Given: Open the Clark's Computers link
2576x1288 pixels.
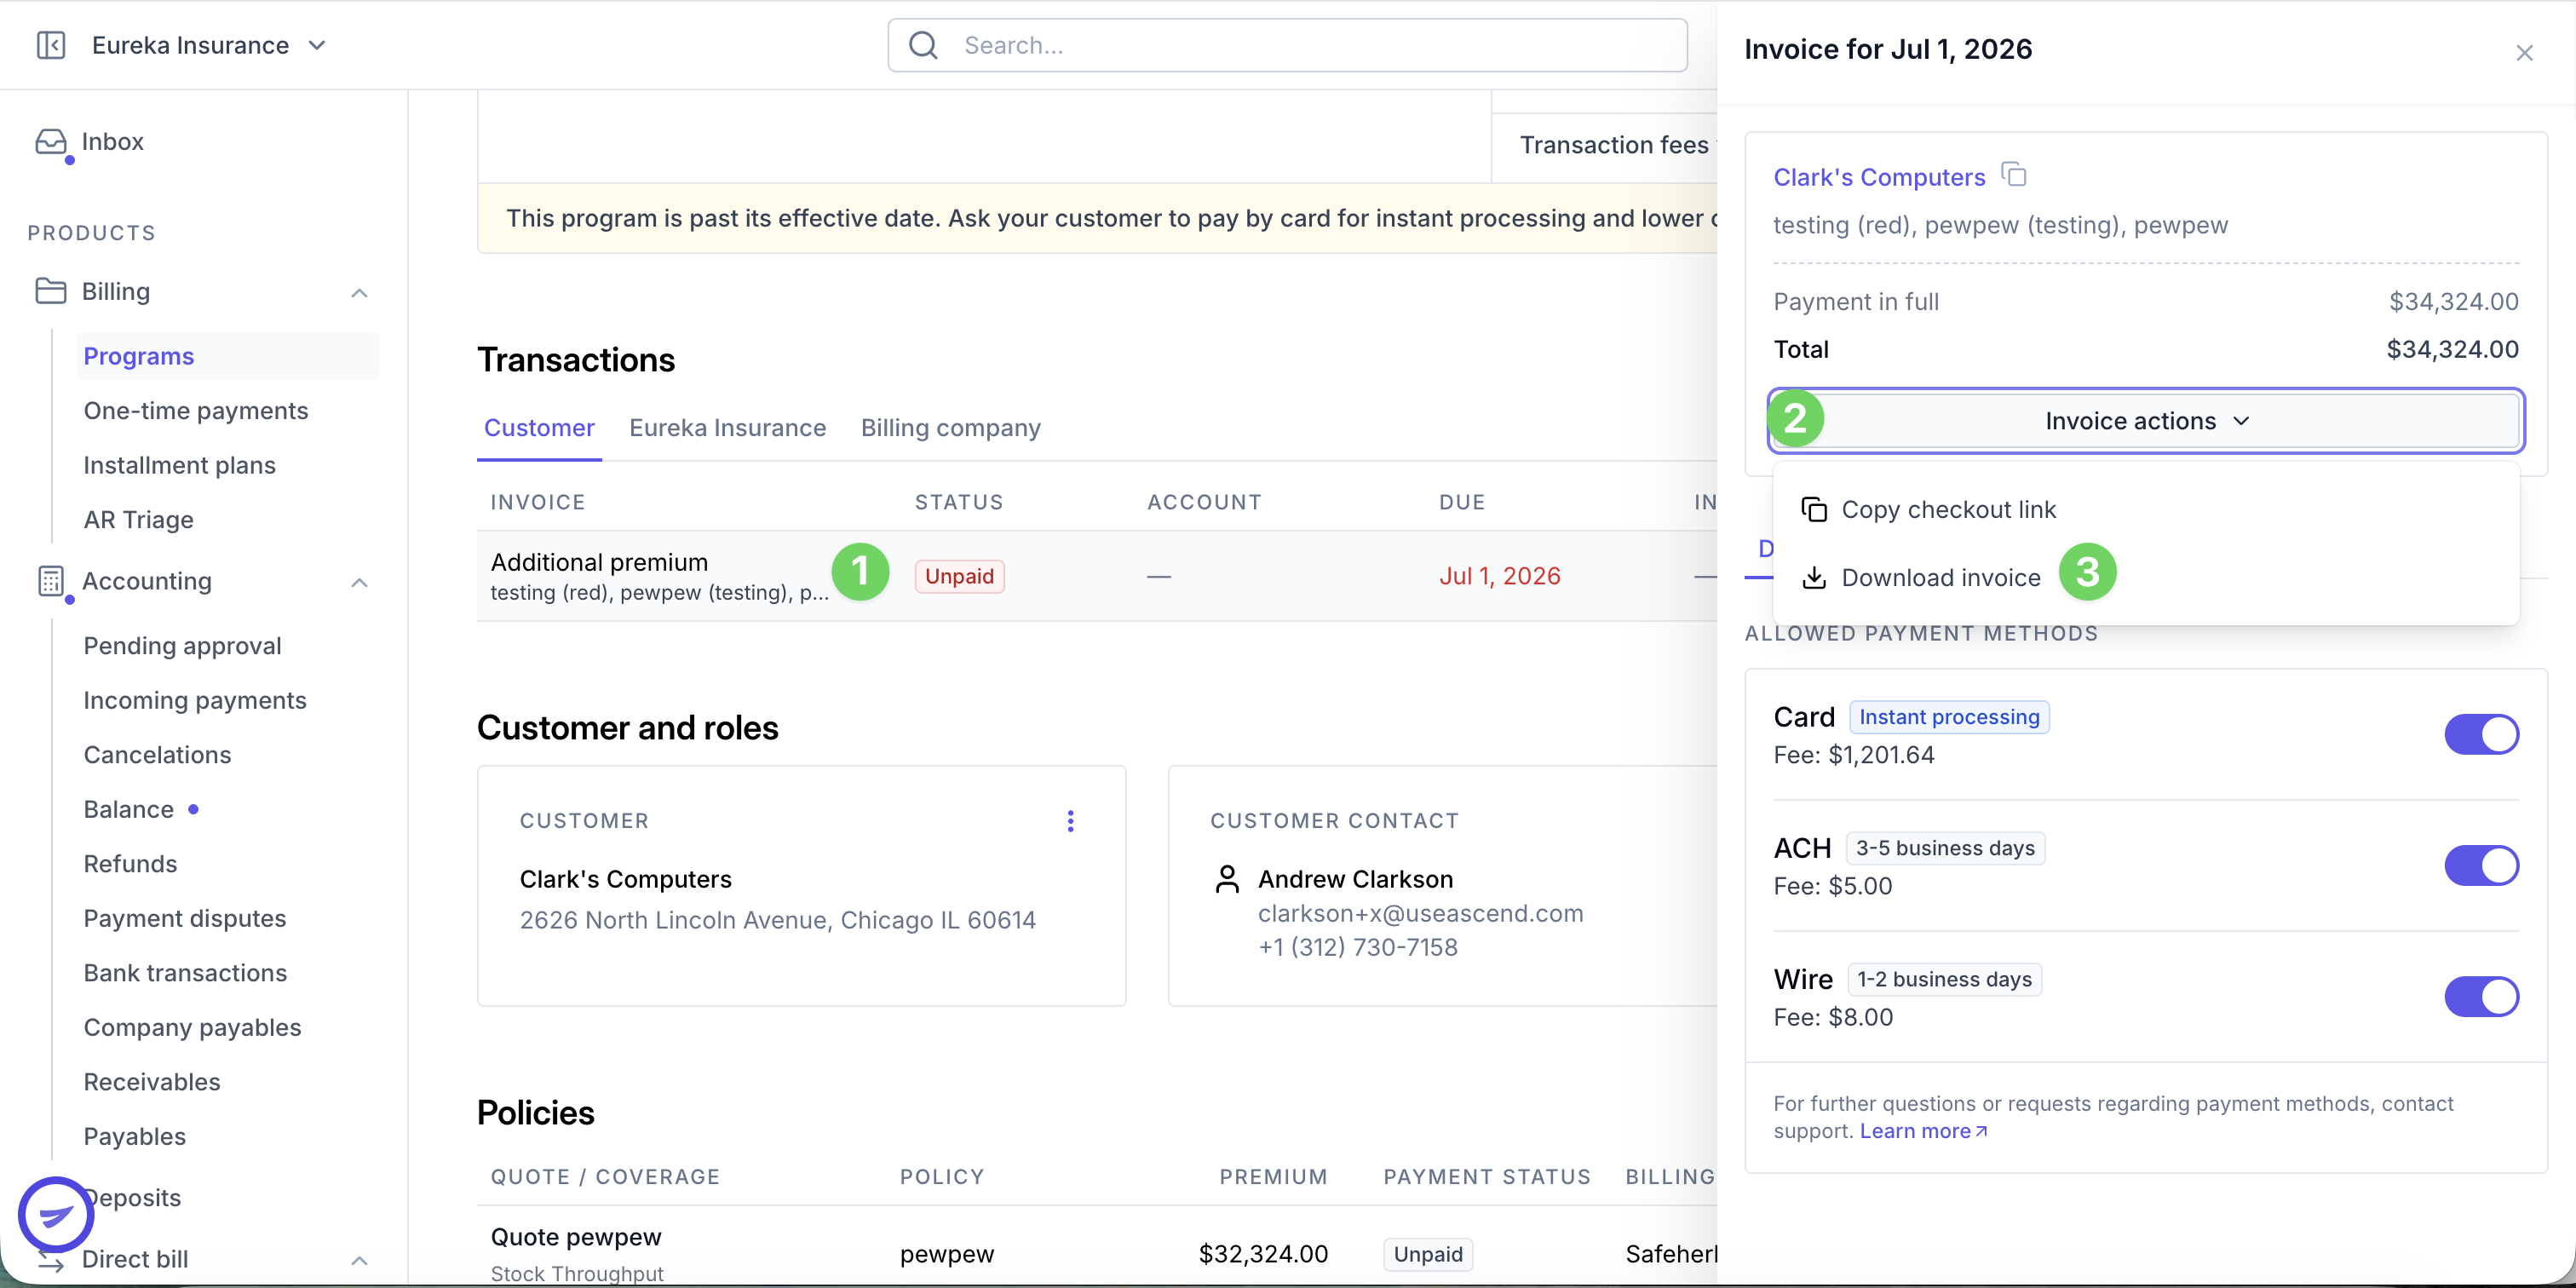Looking at the screenshot, I should click(1878, 177).
